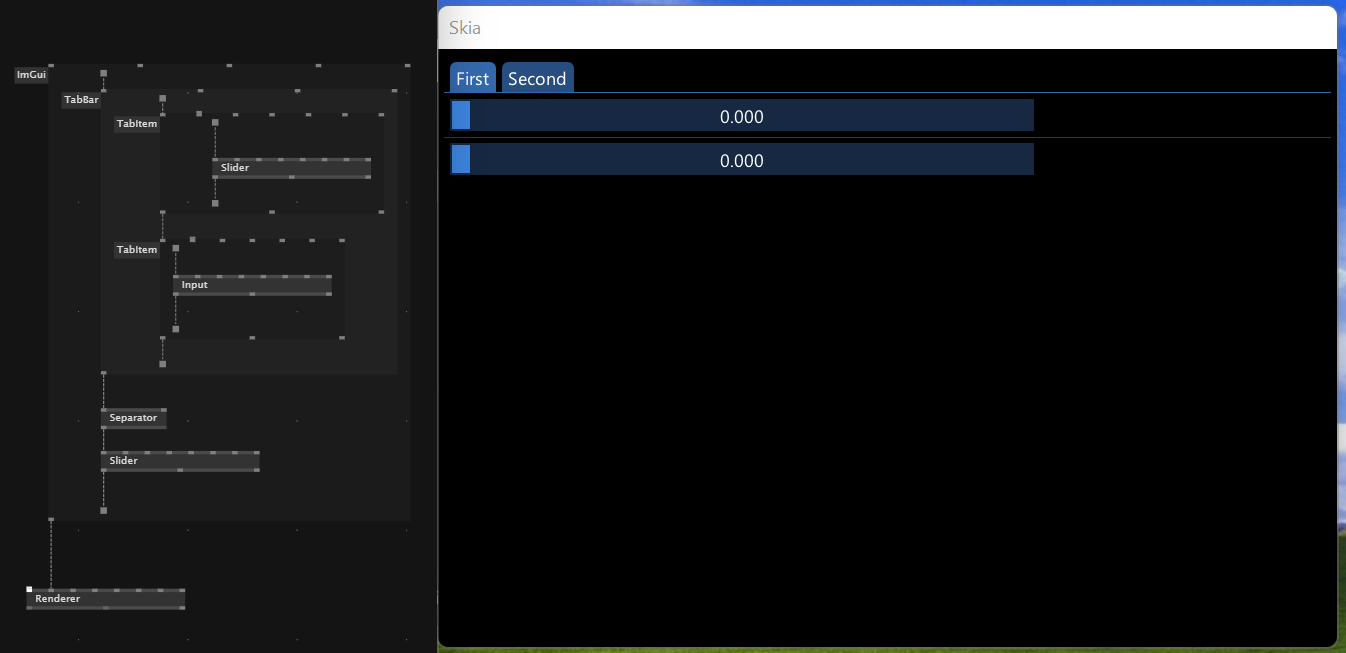Viewport: 1346px width, 653px height.
Task: Select the ImGui region label in the patch
Action: pos(31,75)
